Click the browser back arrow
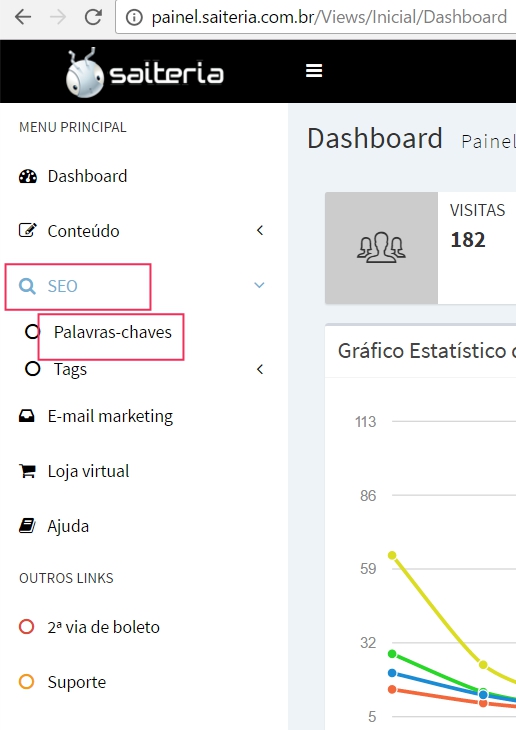This screenshot has height=730, width=516. 22,17
